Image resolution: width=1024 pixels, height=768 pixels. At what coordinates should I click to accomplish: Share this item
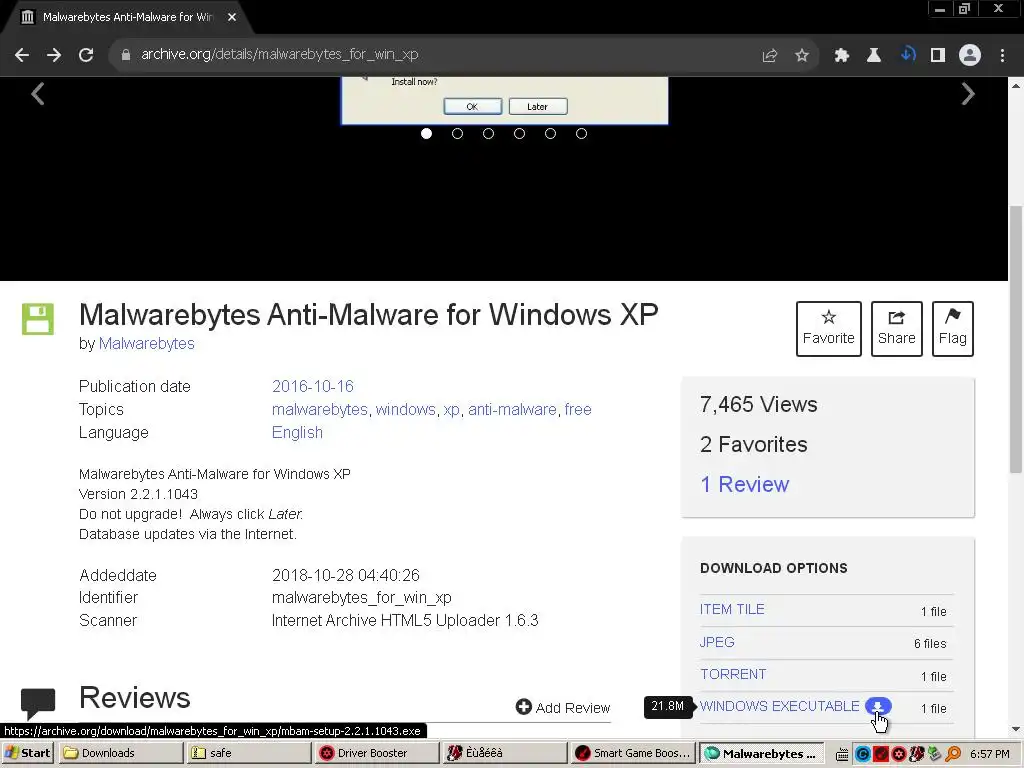point(897,328)
